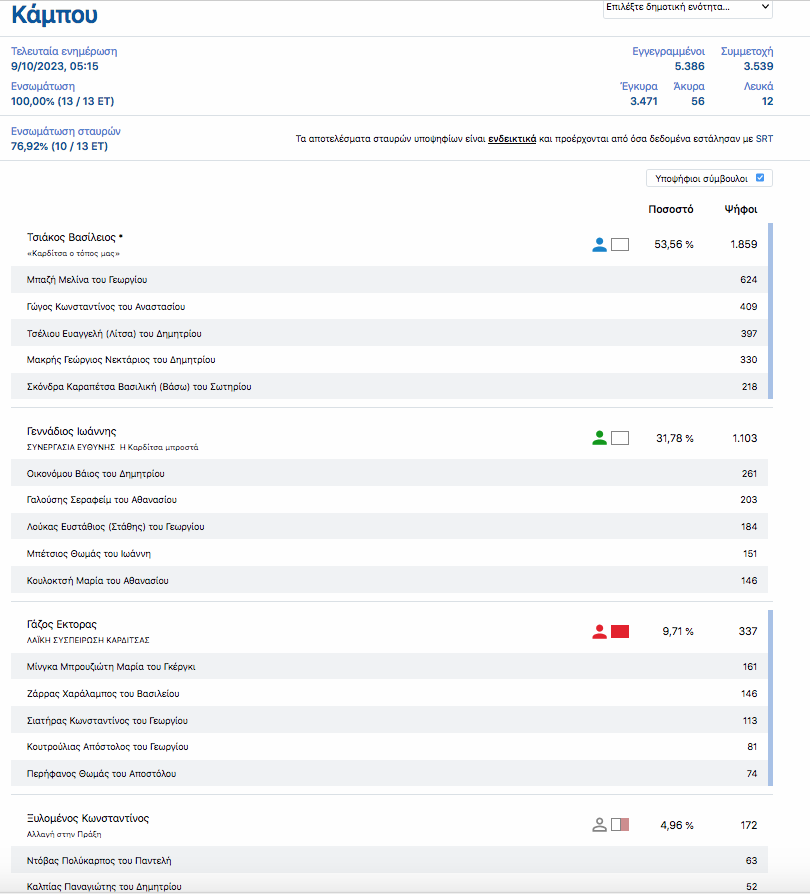Click the Ξυλομένος Κωνσταντίνος combination name

pyautogui.click(x=88, y=818)
